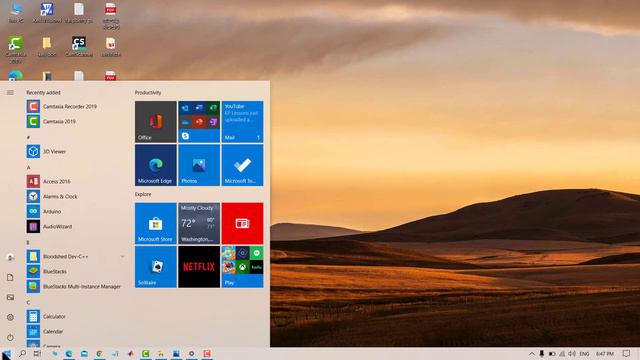Switch the ENG input language indicator
Image resolution: width=640 pixels, height=360 pixels.
[x=584, y=353]
